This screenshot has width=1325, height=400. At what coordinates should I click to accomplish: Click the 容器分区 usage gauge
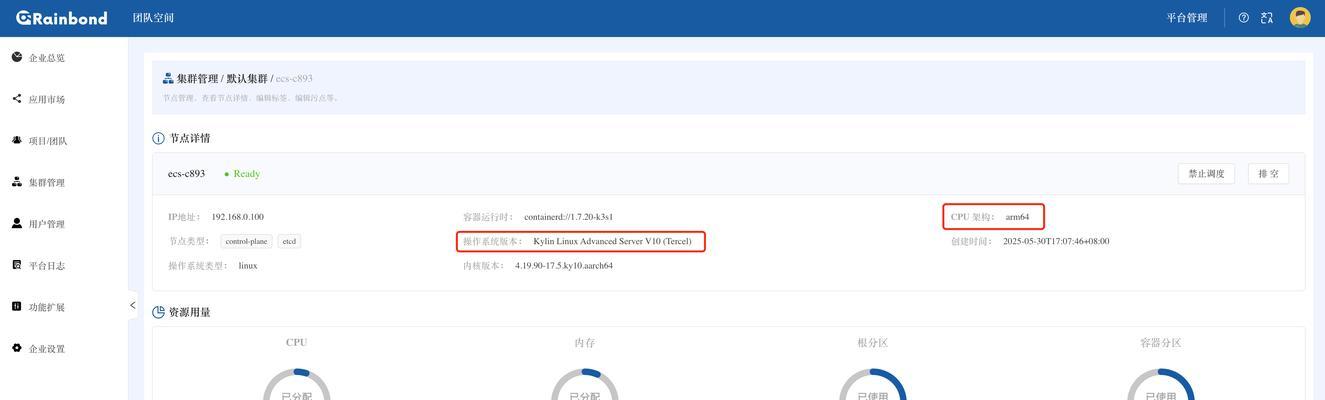[1161, 385]
